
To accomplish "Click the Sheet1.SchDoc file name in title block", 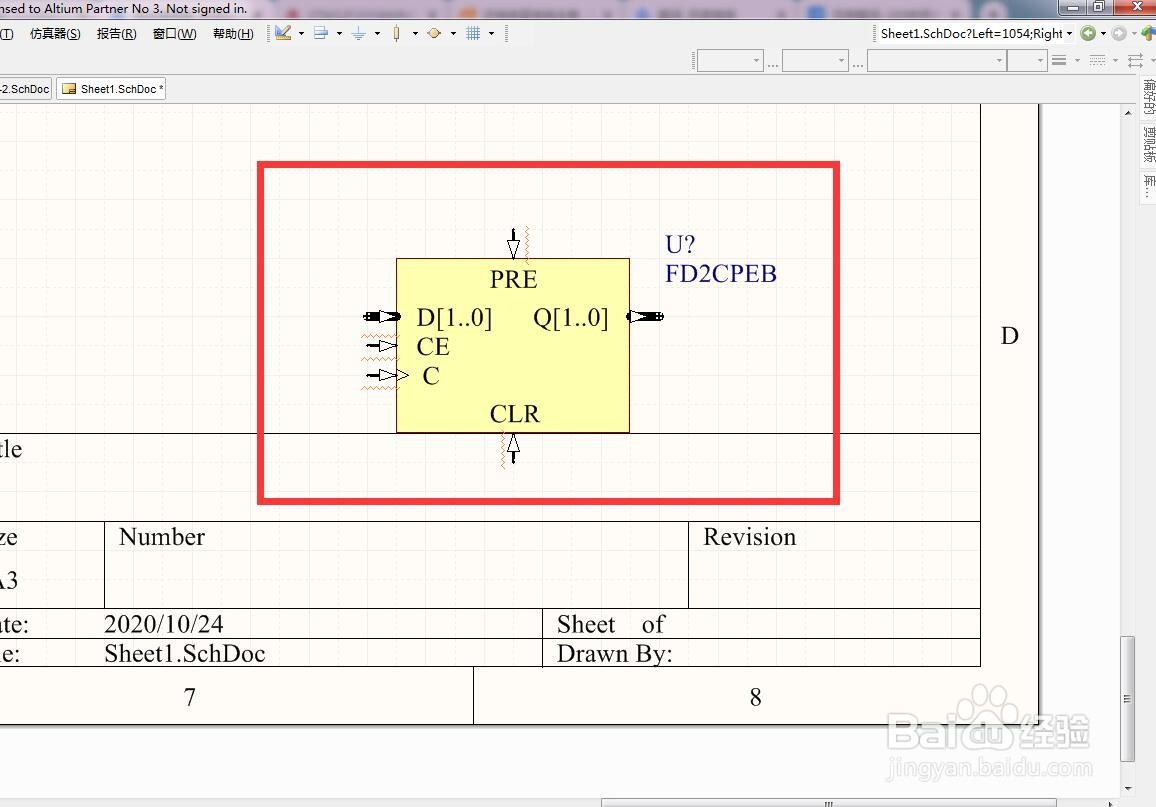I will (x=184, y=654).
